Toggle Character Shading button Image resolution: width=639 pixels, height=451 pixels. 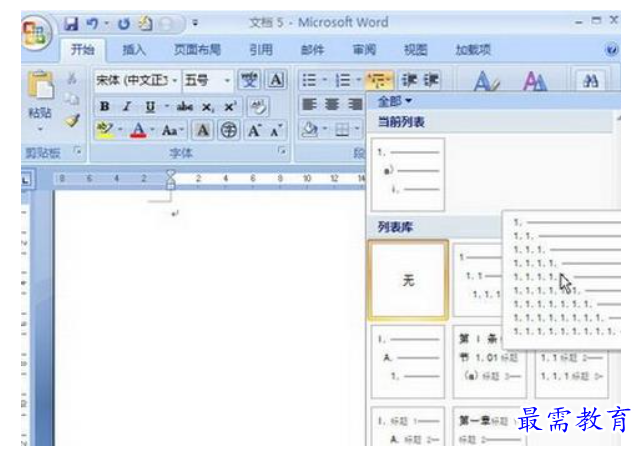coord(203,131)
